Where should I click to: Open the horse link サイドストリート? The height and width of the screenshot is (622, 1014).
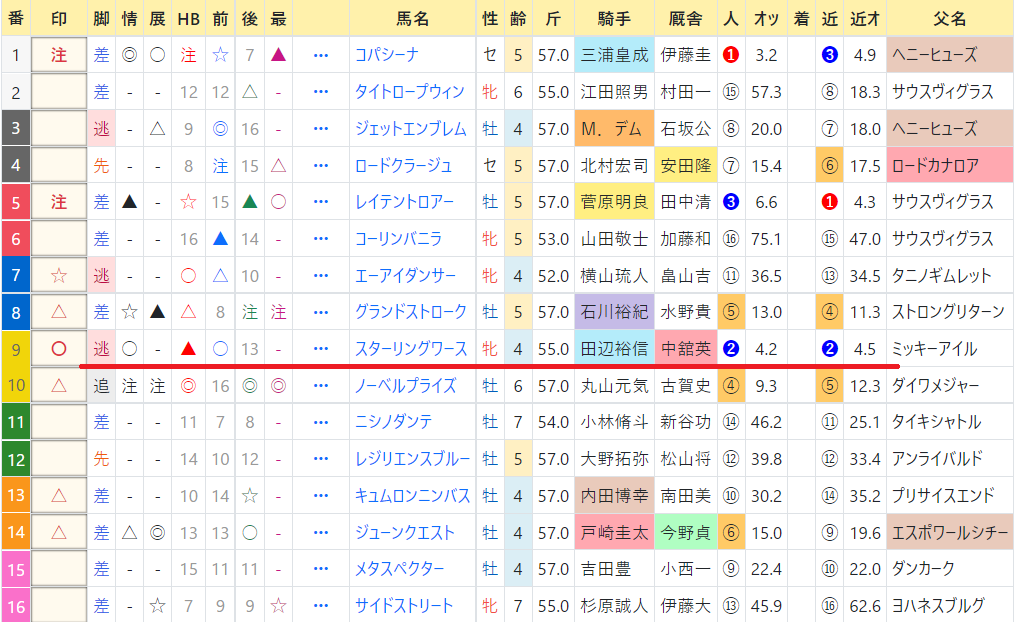(404, 606)
